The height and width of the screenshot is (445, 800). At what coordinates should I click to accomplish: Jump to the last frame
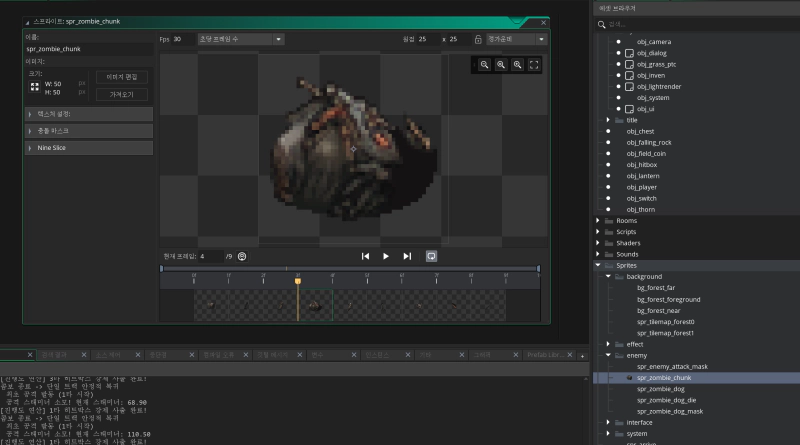click(x=407, y=256)
